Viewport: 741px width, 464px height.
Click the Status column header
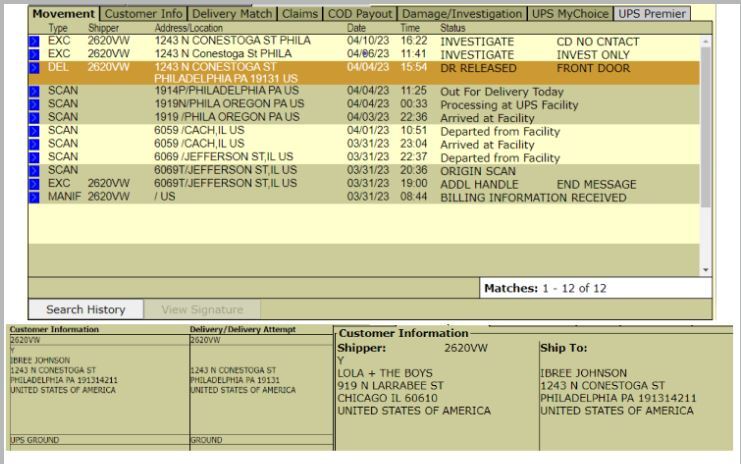pyautogui.click(x=453, y=28)
